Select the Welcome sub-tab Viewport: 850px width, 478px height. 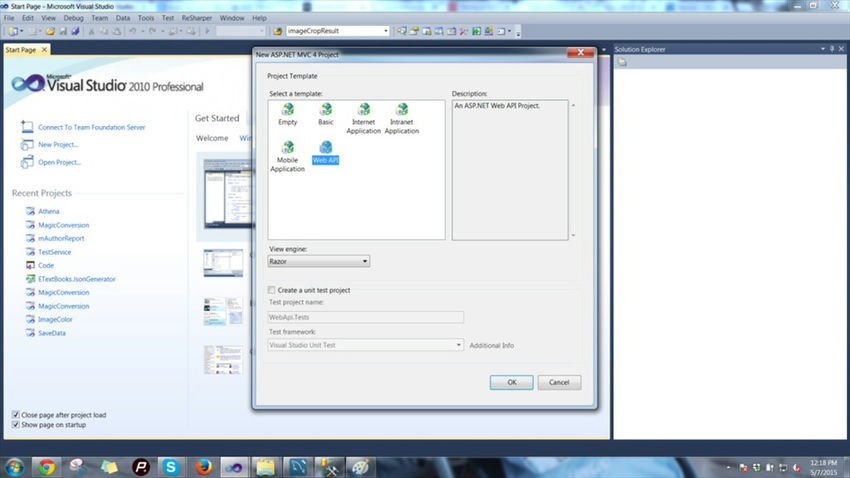pyautogui.click(x=212, y=138)
